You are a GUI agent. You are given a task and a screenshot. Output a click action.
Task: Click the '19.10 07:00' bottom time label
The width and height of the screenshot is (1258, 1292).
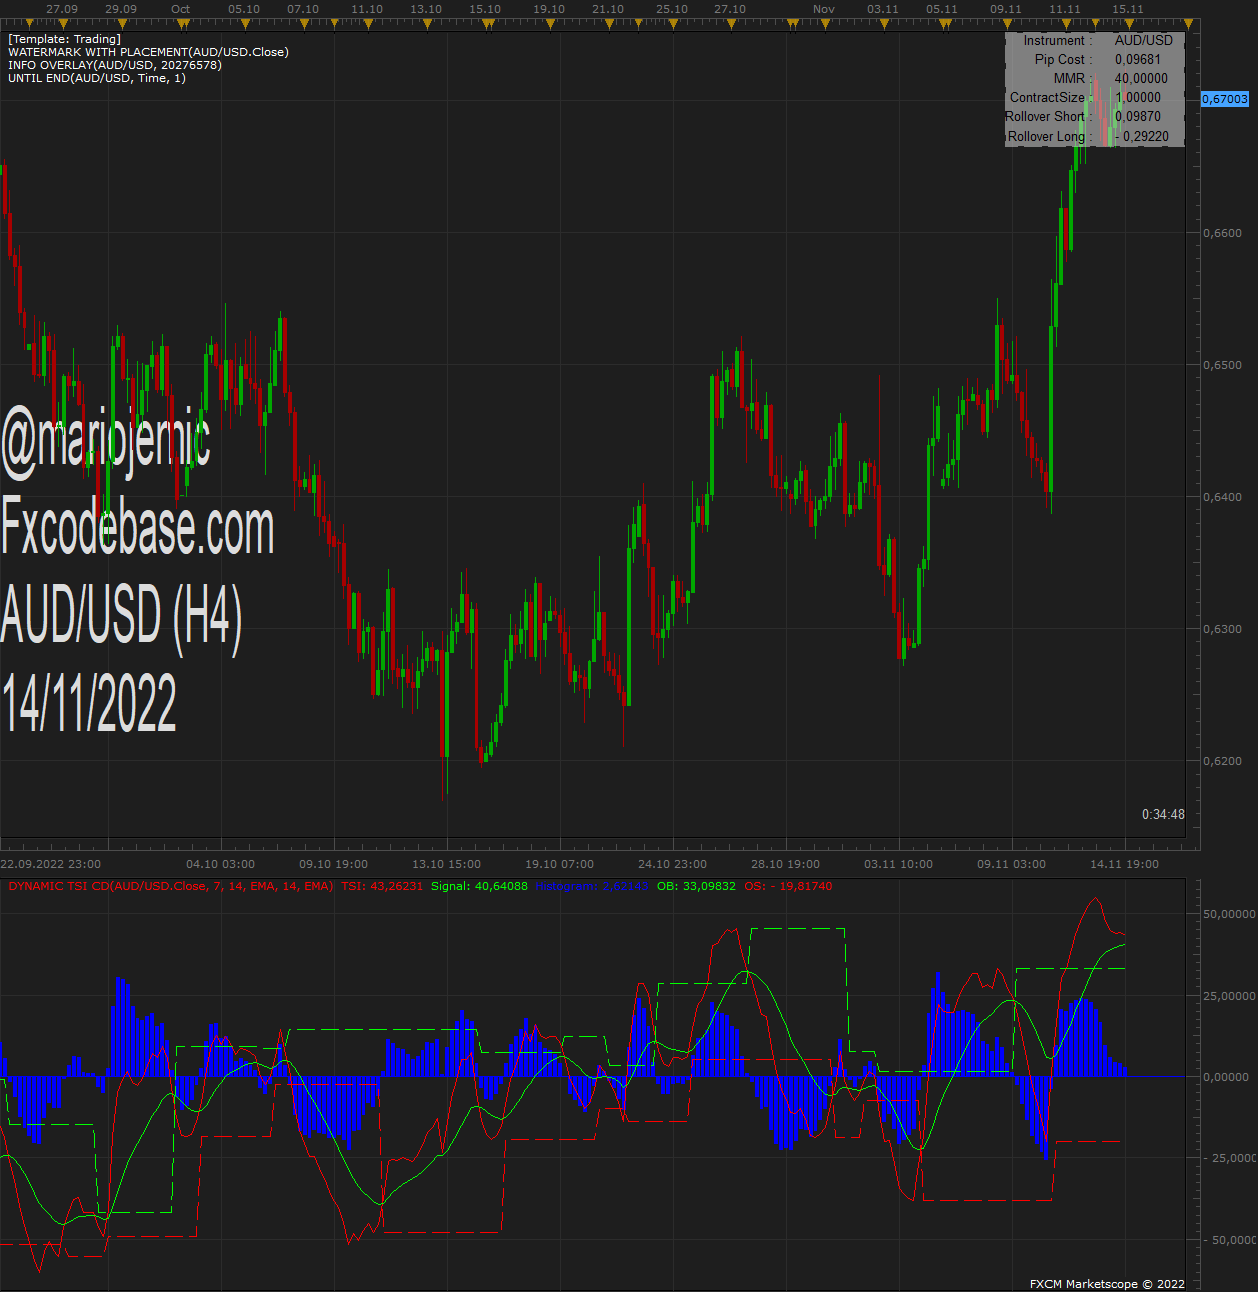pyautogui.click(x=560, y=864)
